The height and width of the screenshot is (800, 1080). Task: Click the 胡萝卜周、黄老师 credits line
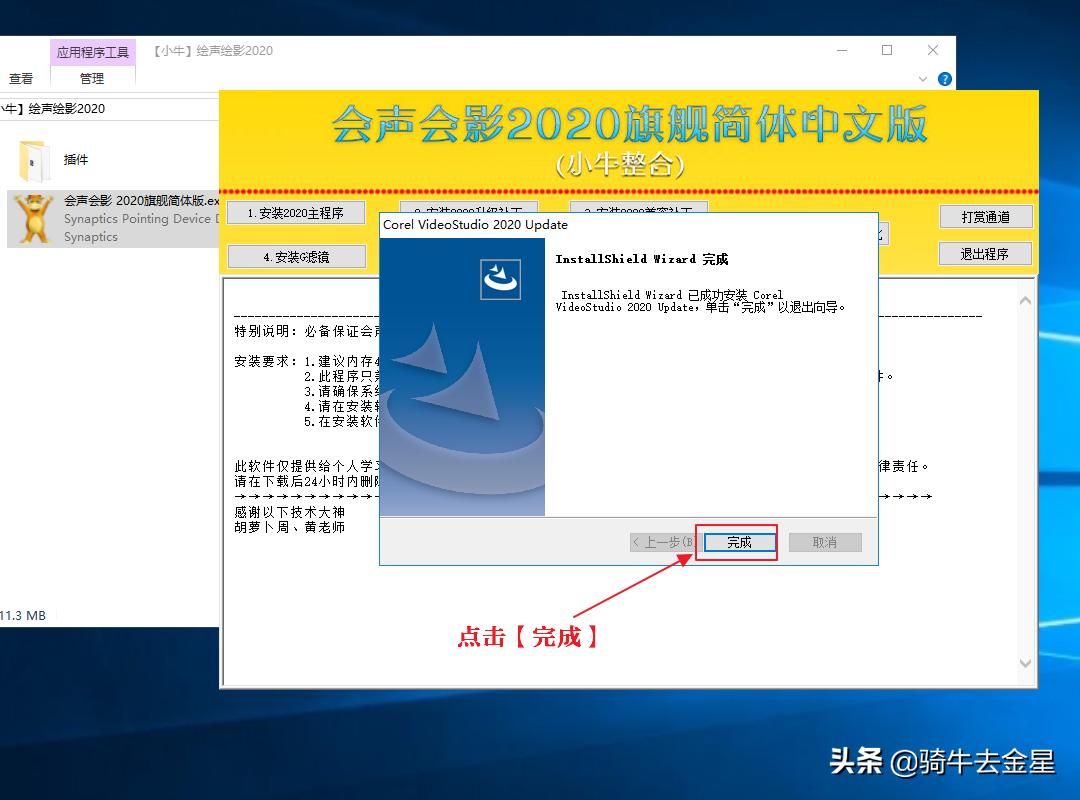[289, 527]
